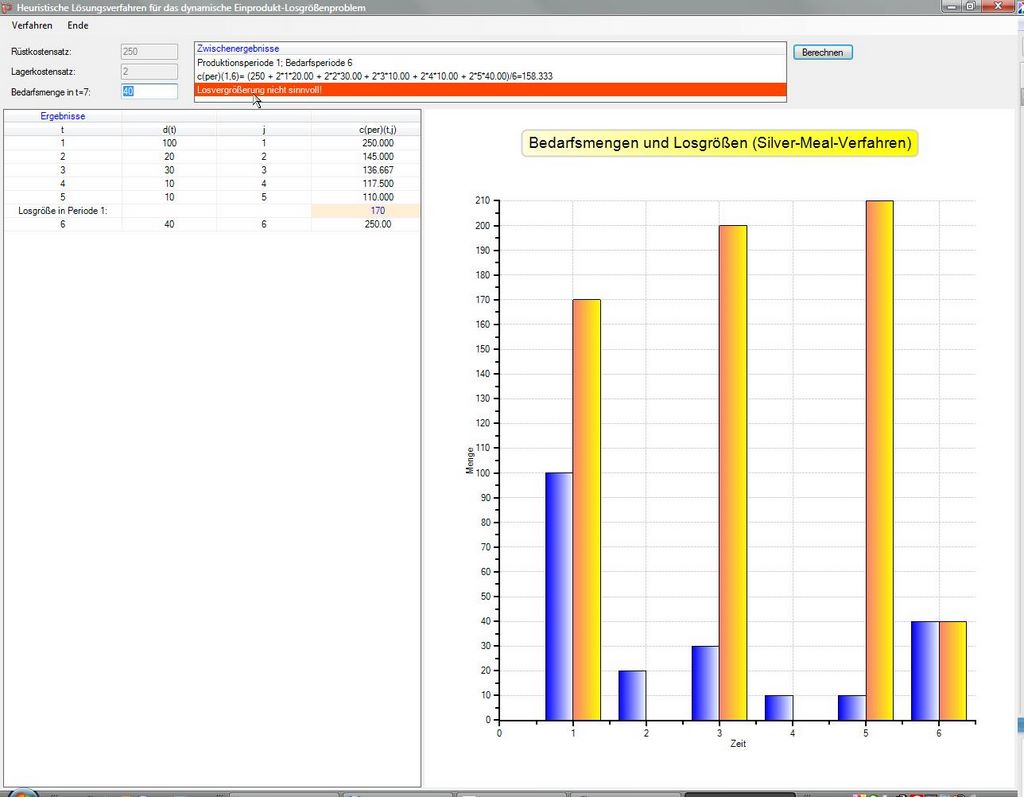Click the Ergebnisse table header

[62, 116]
